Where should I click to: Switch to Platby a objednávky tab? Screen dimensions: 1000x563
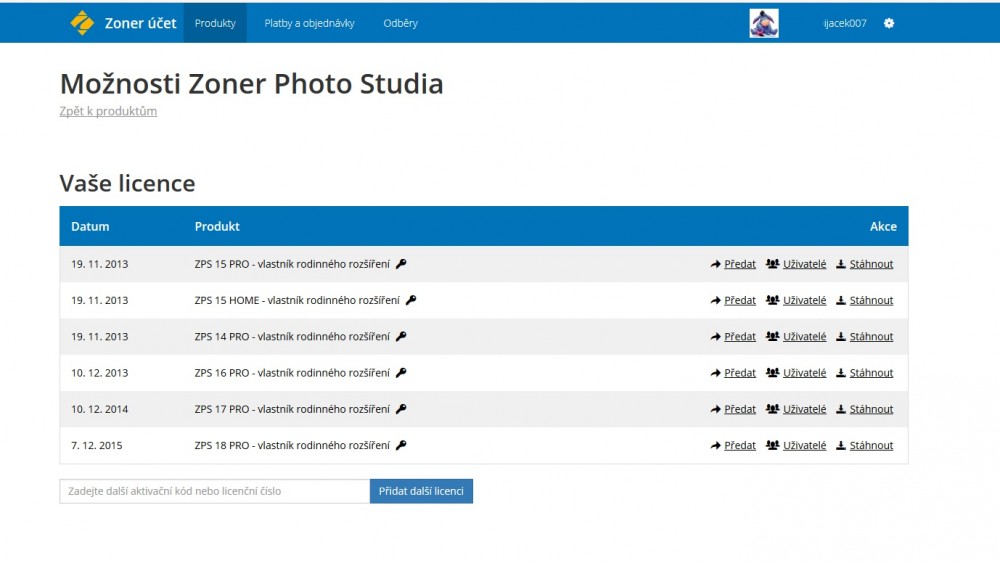309,23
